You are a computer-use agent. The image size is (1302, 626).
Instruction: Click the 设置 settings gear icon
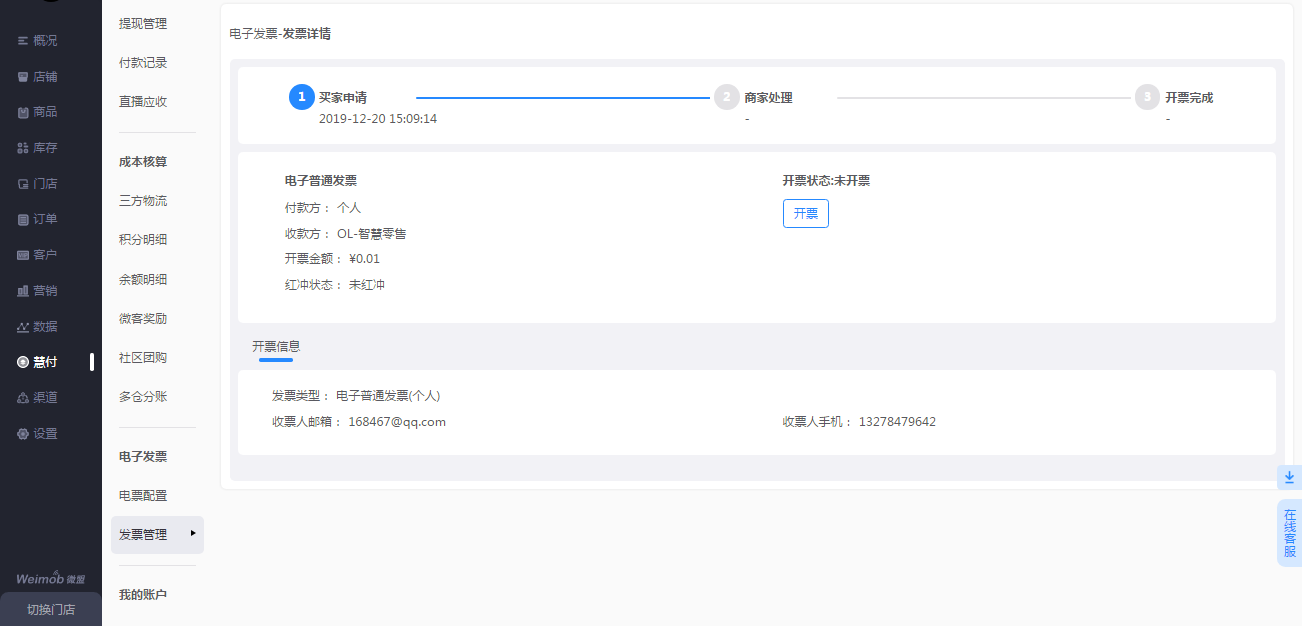pyautogui.click(x=23, y=434)
